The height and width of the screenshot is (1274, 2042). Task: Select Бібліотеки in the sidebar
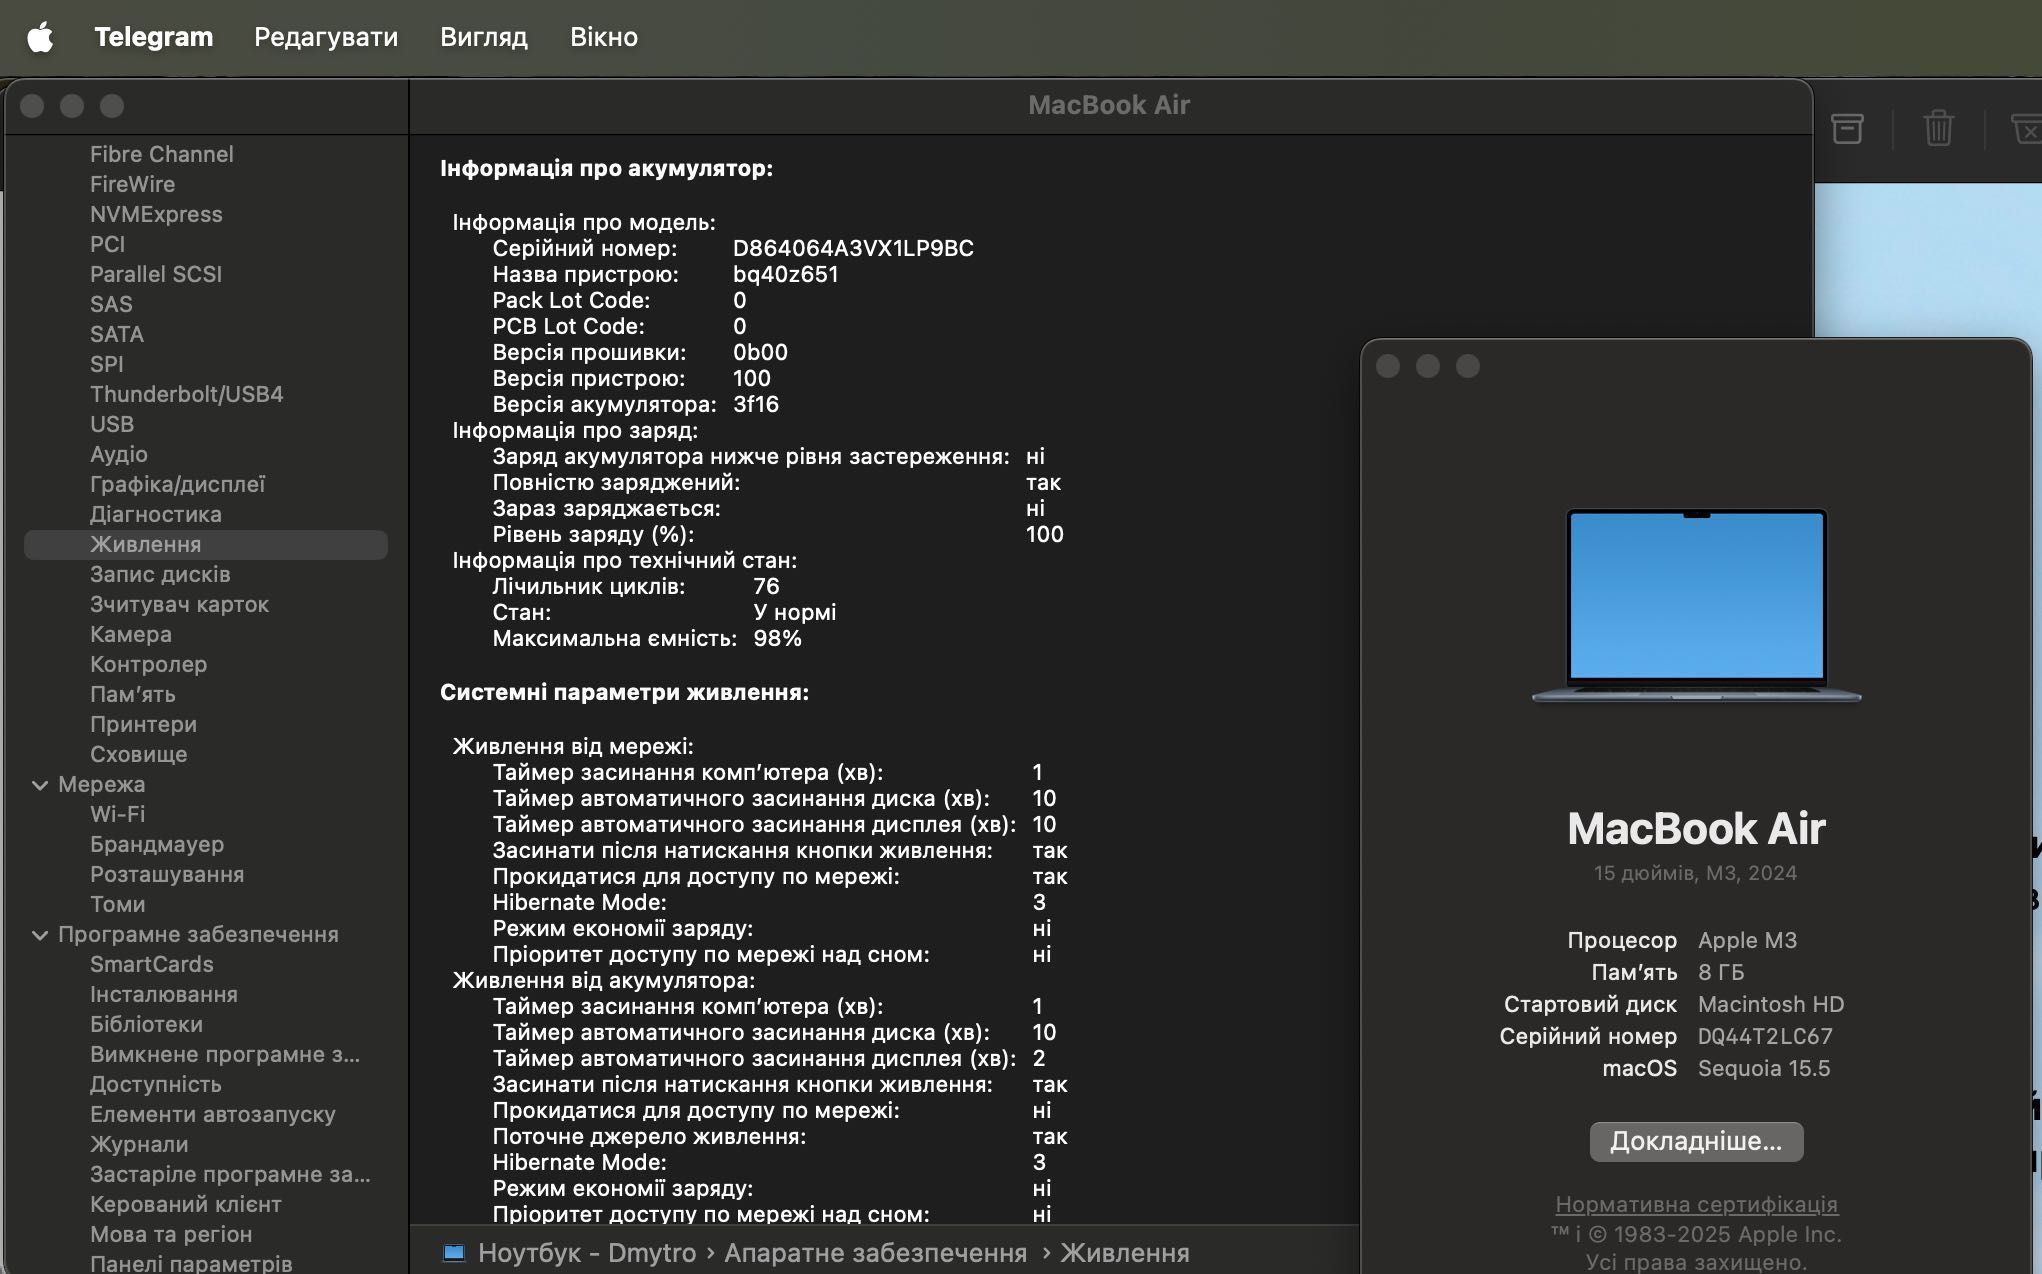[147, 1024]
